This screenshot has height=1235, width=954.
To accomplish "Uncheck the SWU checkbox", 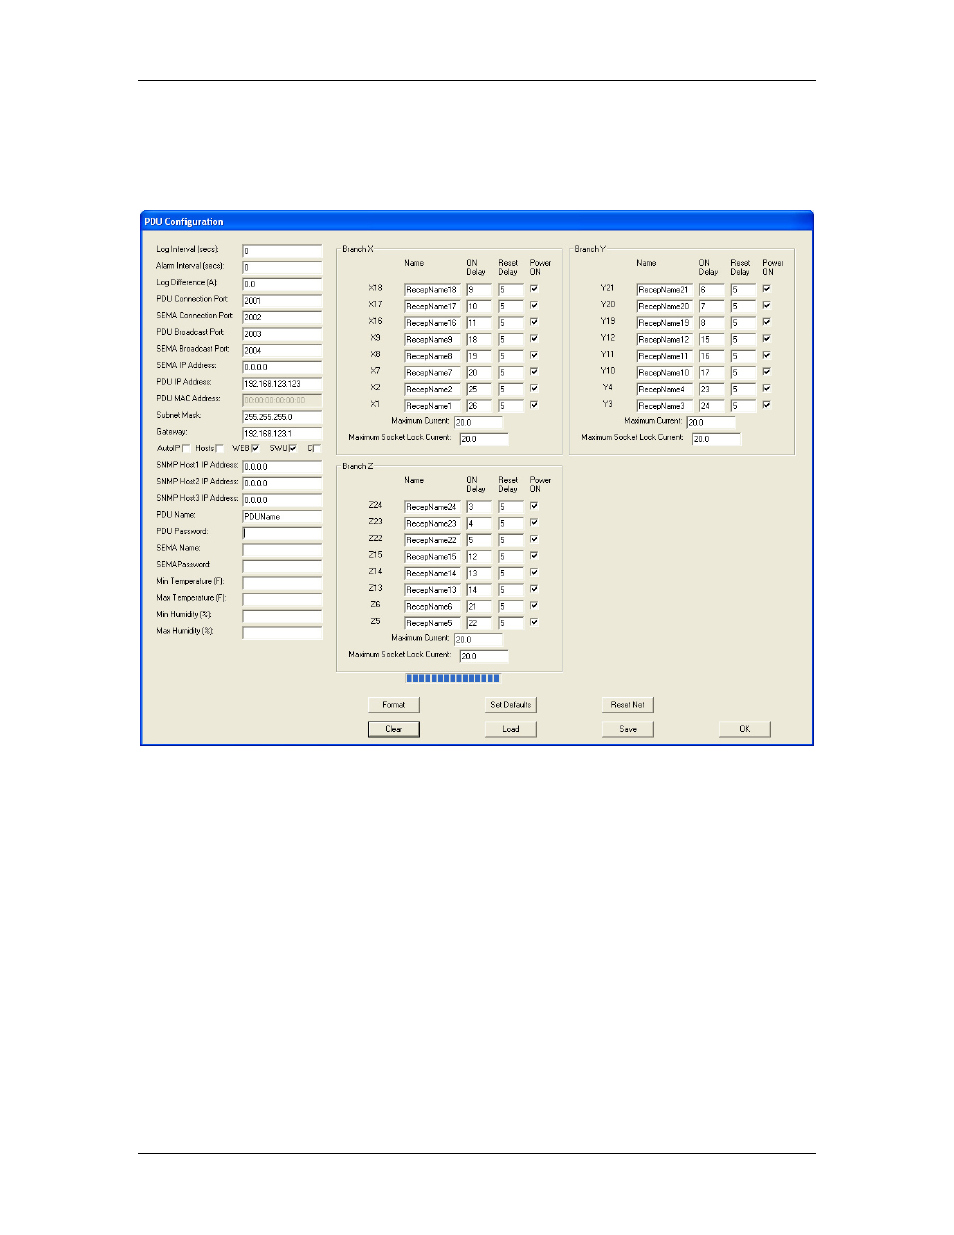I will (293, 448).
